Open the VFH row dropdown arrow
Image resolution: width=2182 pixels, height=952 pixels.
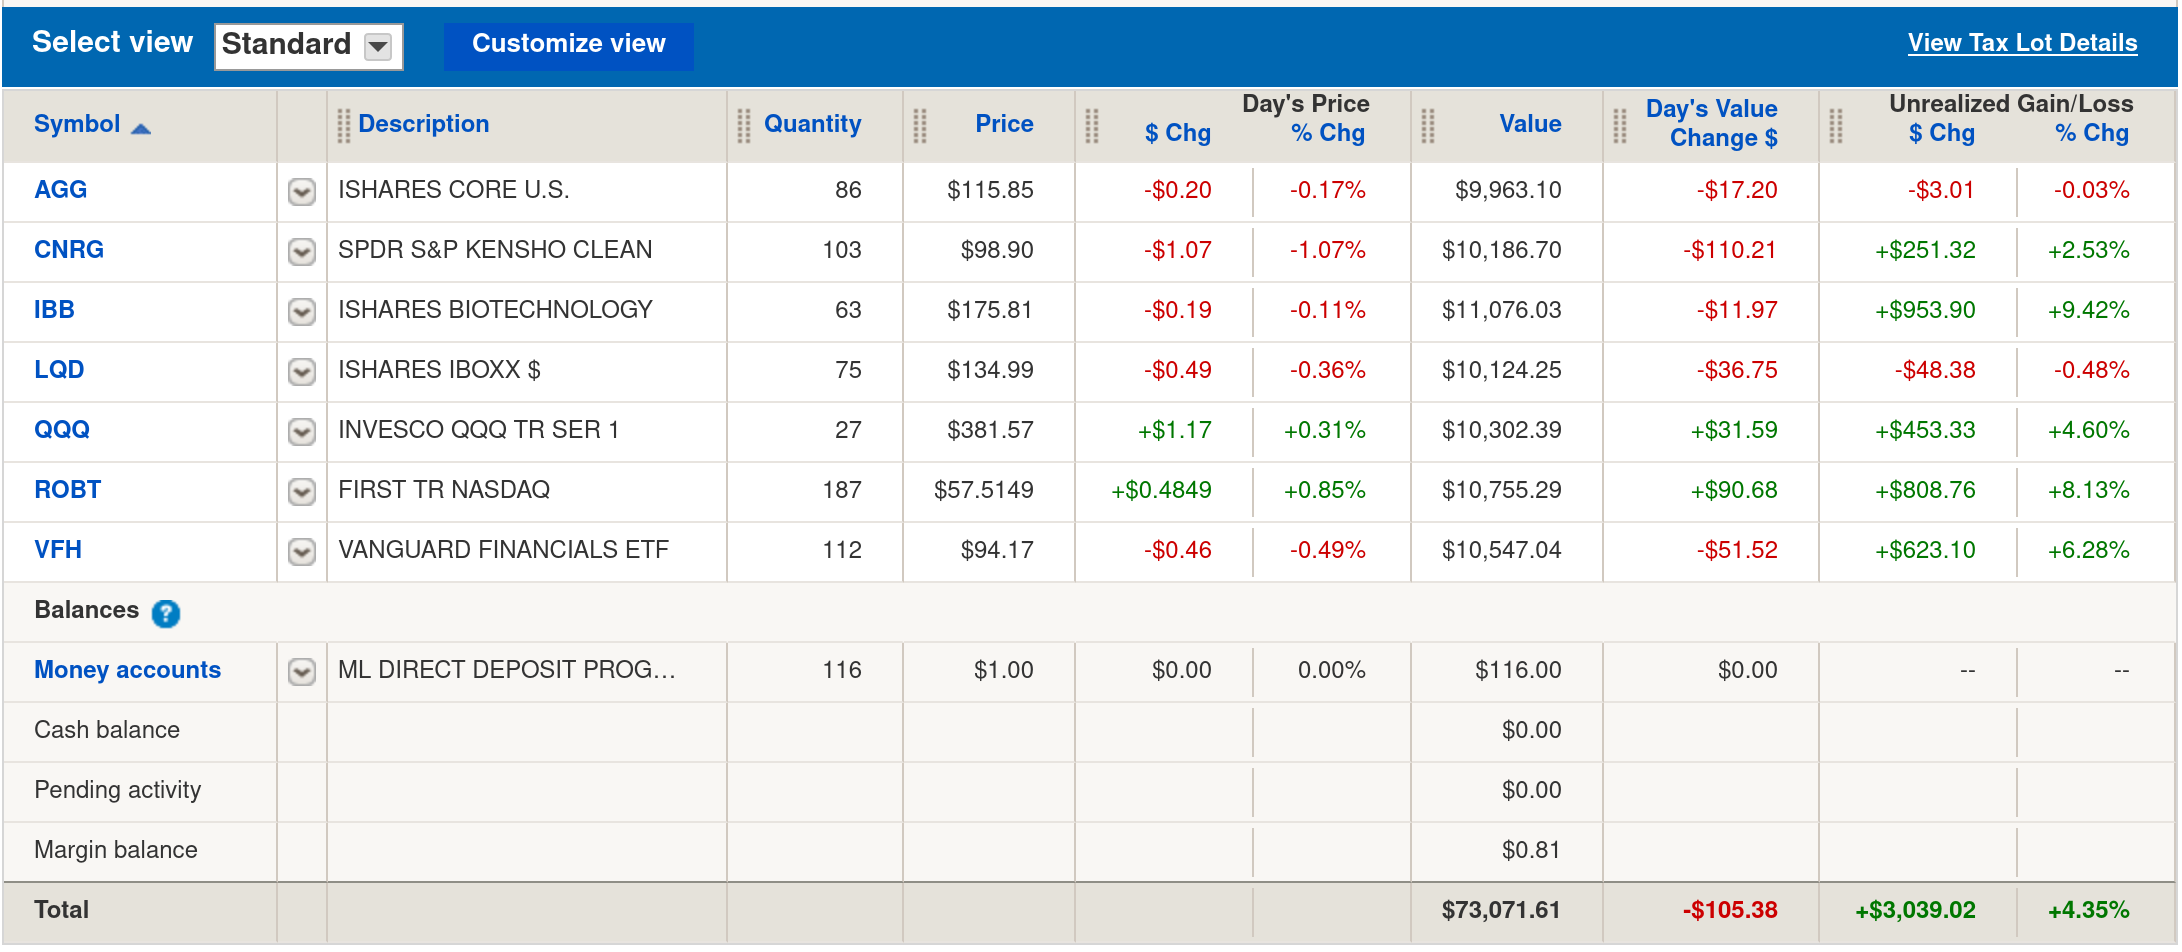pyautogui.click(x=301, y=551)
